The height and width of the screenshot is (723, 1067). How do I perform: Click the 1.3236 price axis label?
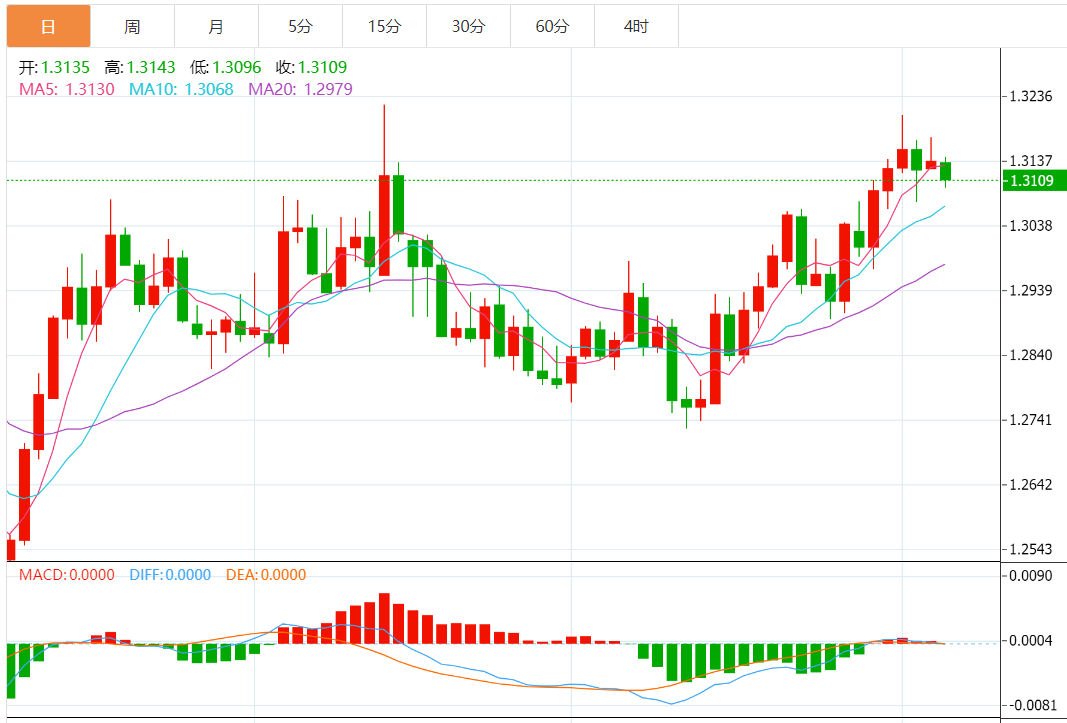(x=1031, y=96)
